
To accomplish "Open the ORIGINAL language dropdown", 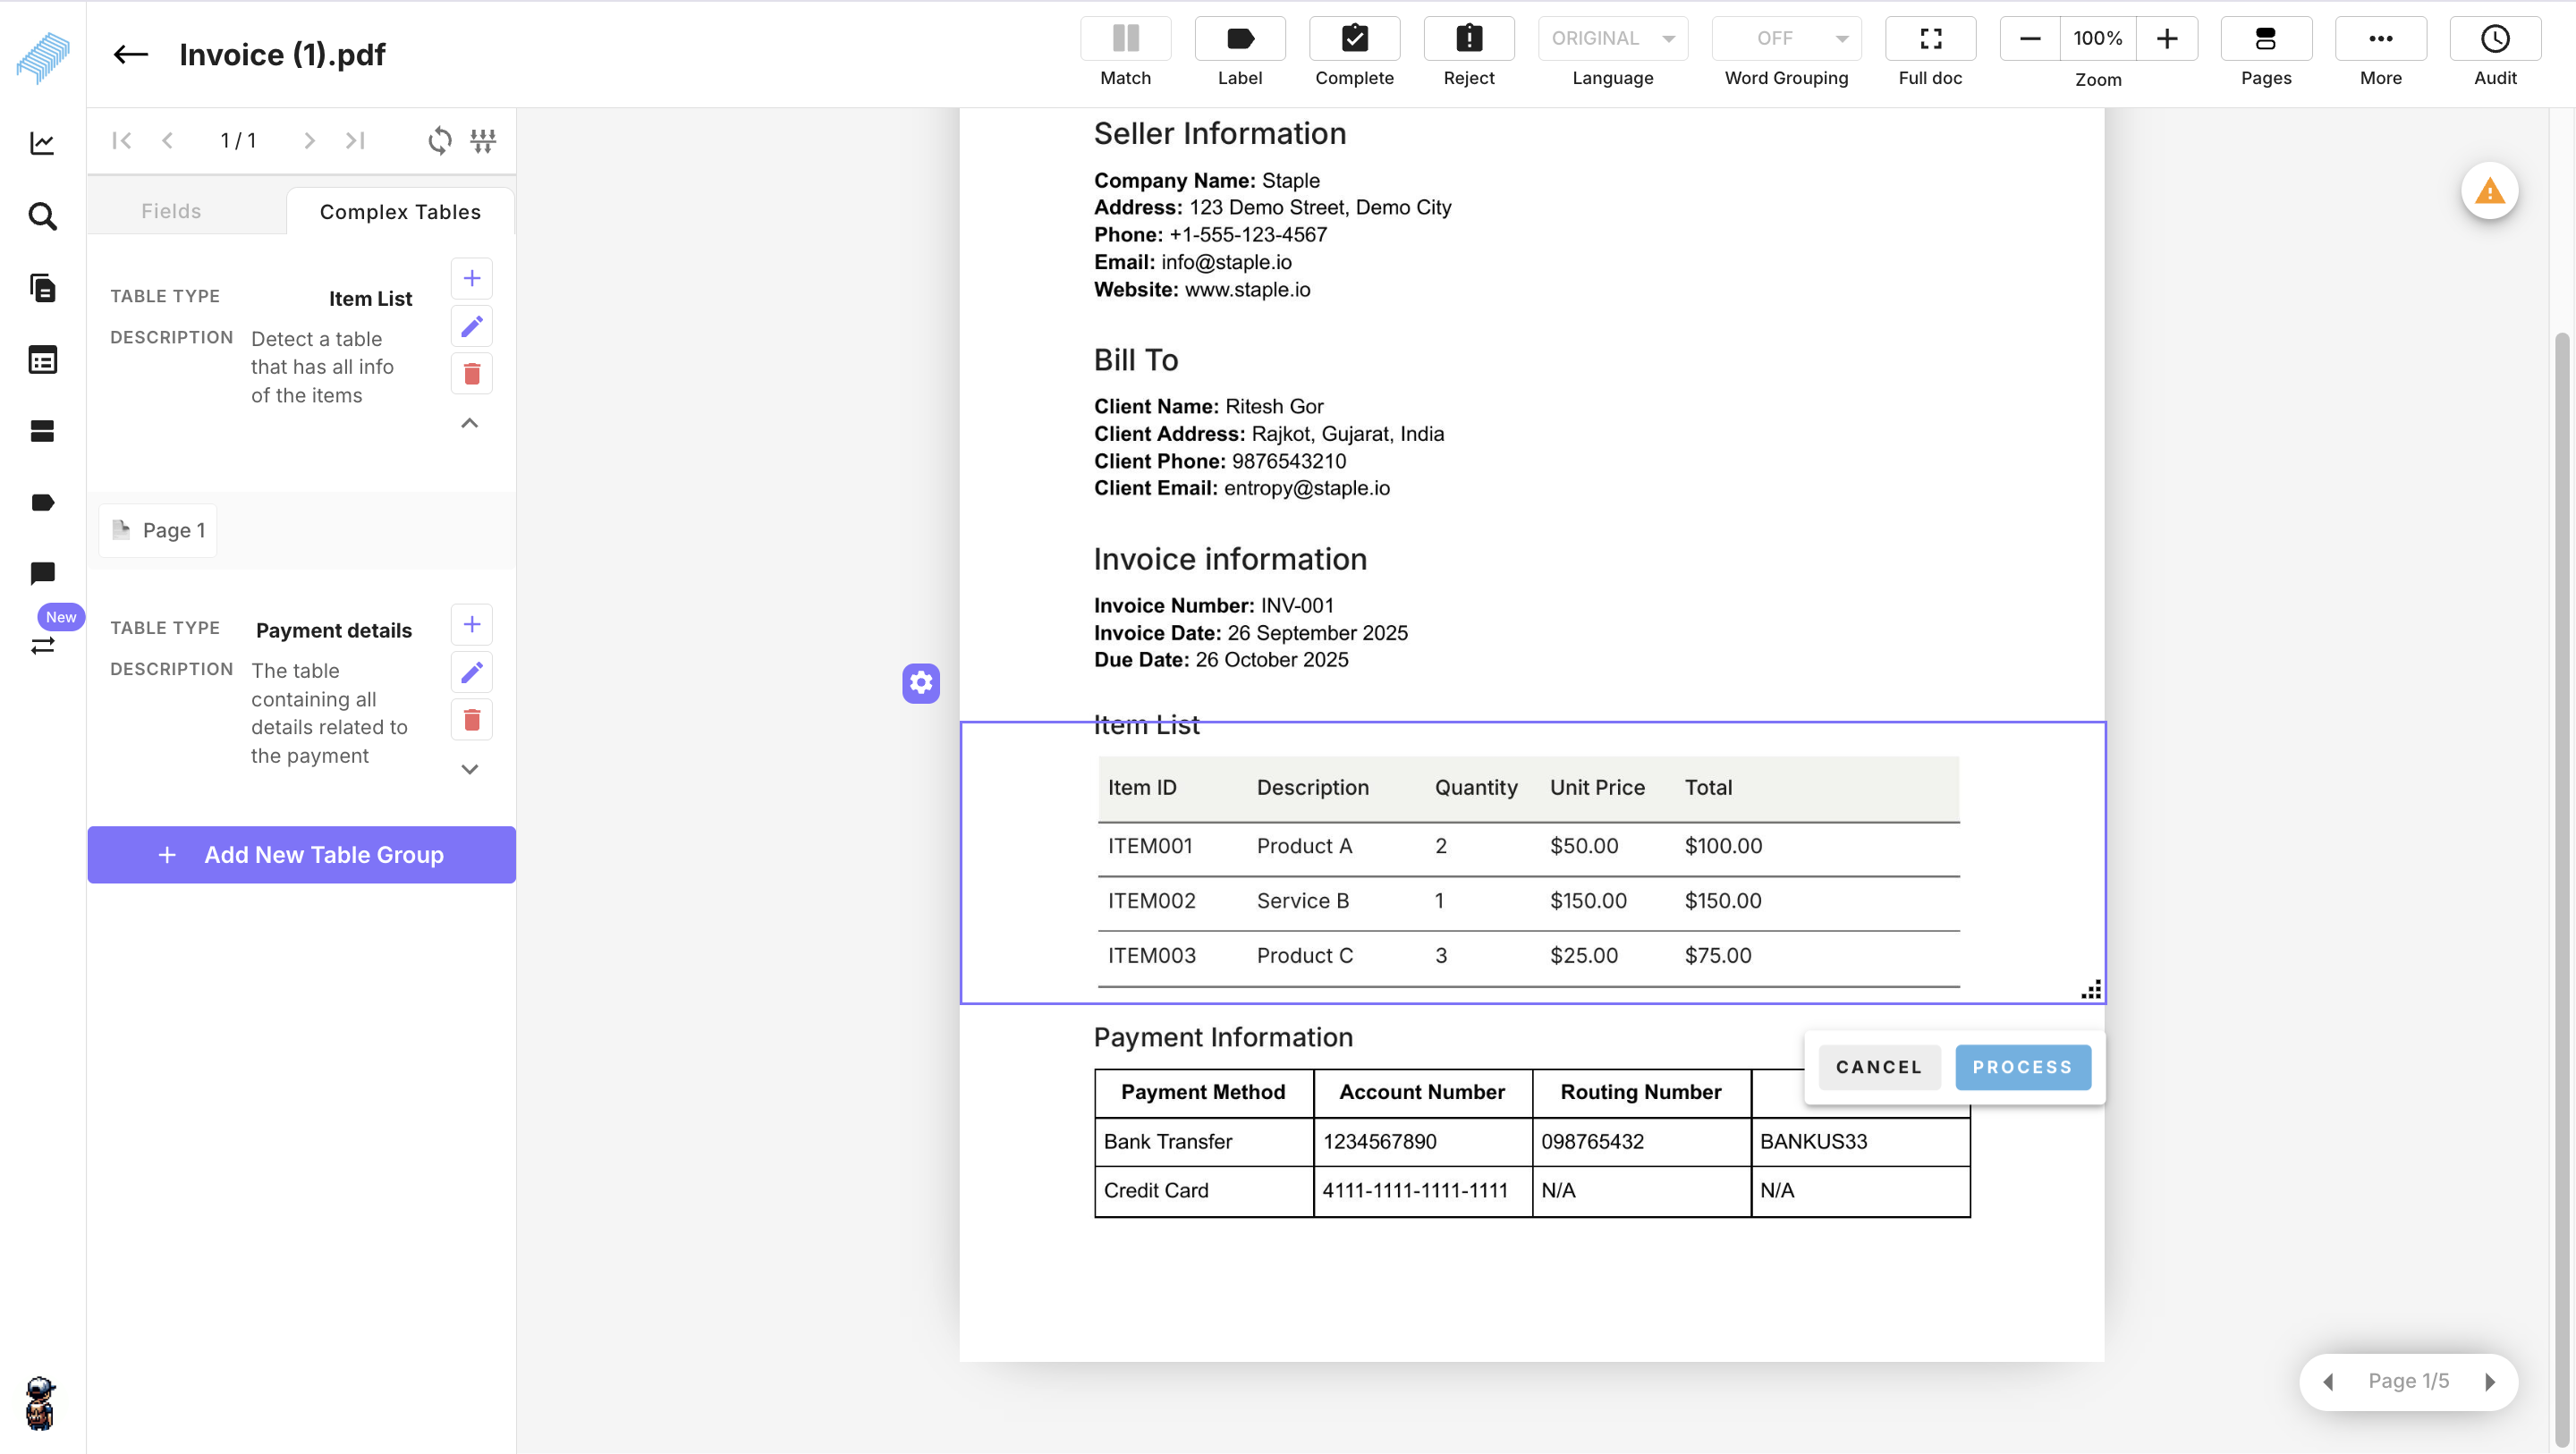I will click(x=1612, y=39).
